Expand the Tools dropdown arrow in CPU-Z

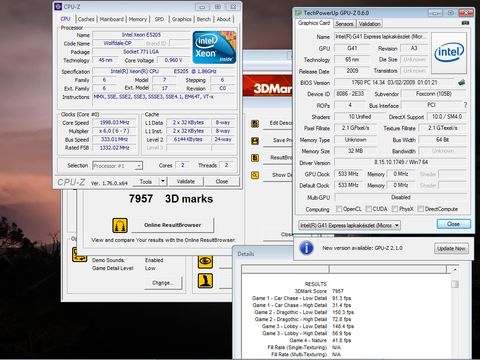click(163, 181)
